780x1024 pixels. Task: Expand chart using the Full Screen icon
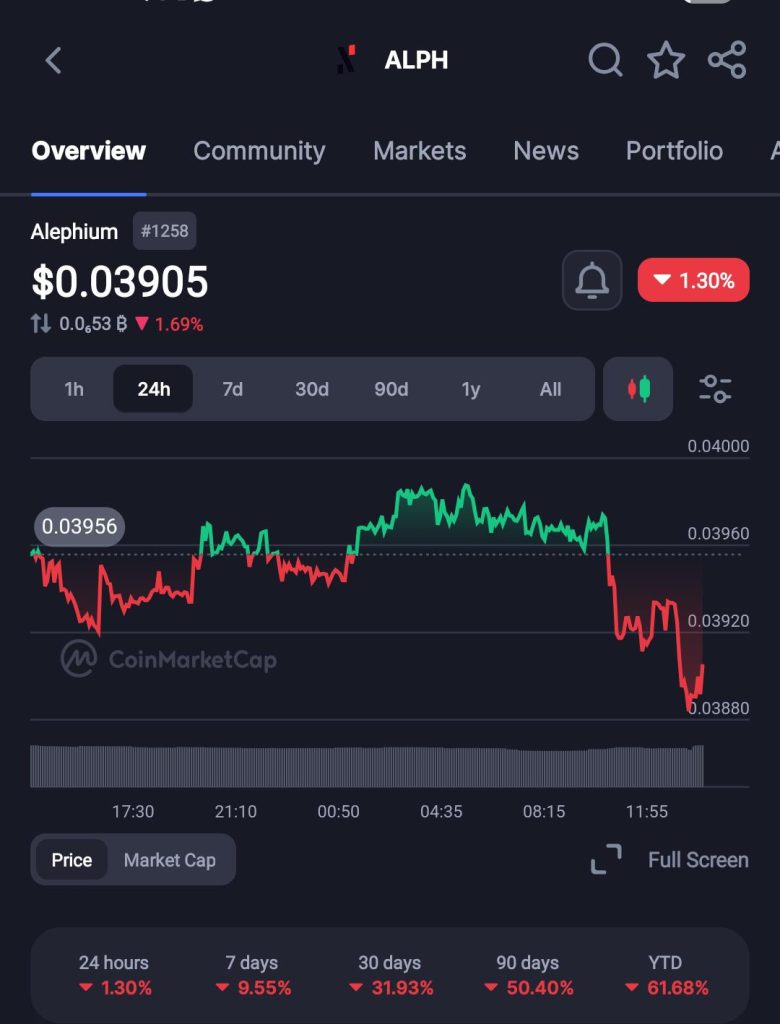[x=606, y=859]
